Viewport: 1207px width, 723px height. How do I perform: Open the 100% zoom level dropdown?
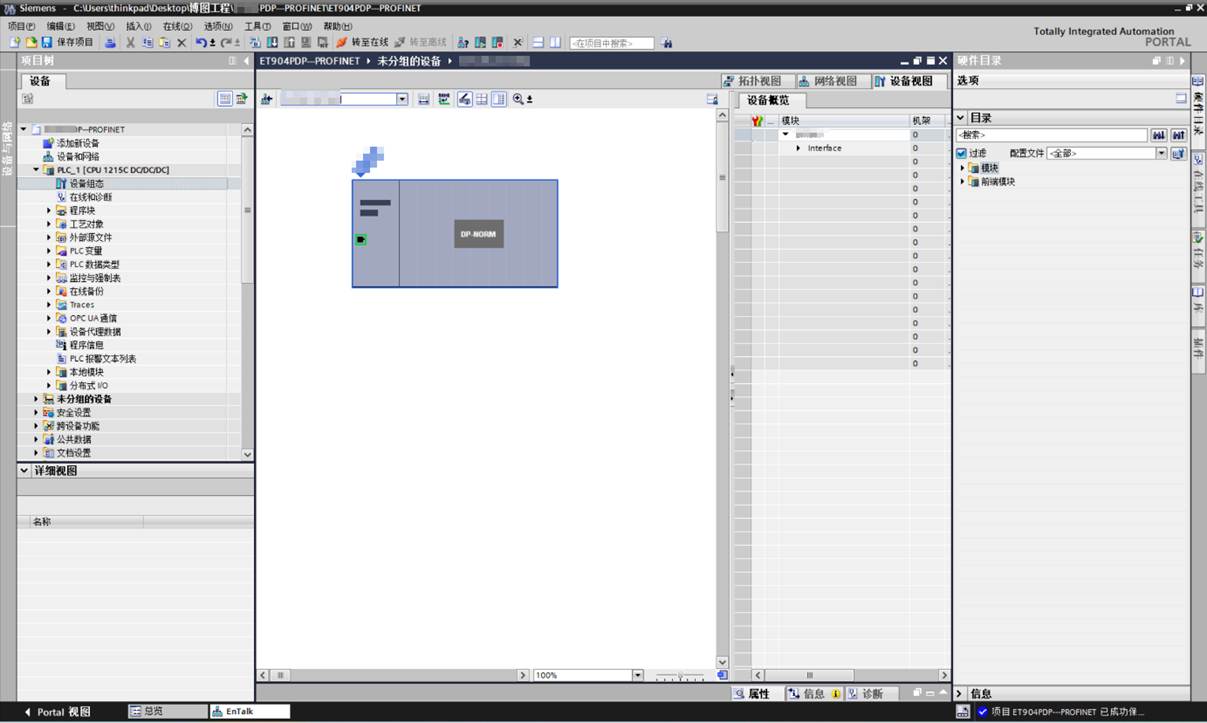click(638, 675)
